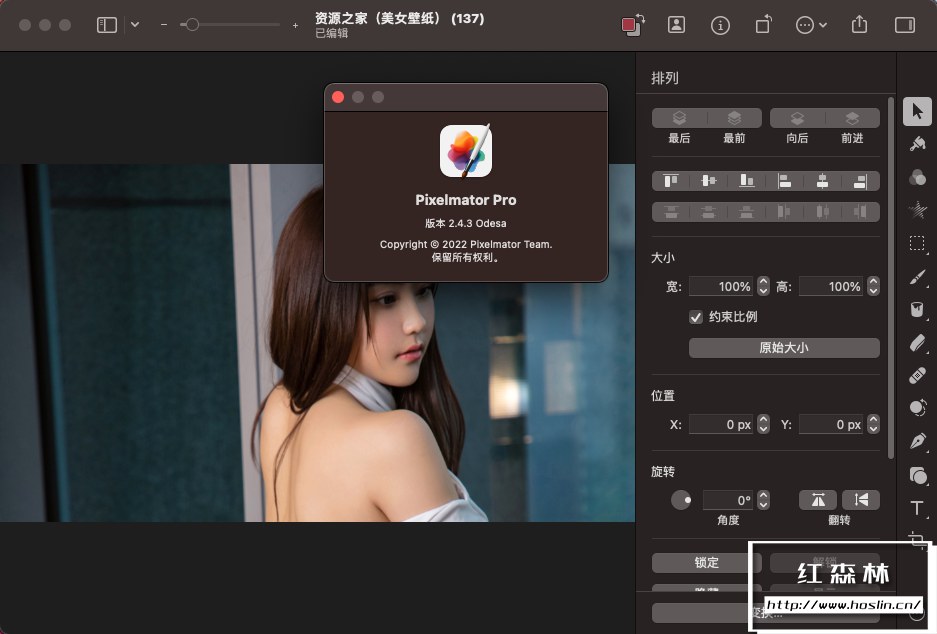Select the Type text tool
Screen dimensions: 937x634
point(917,508)
